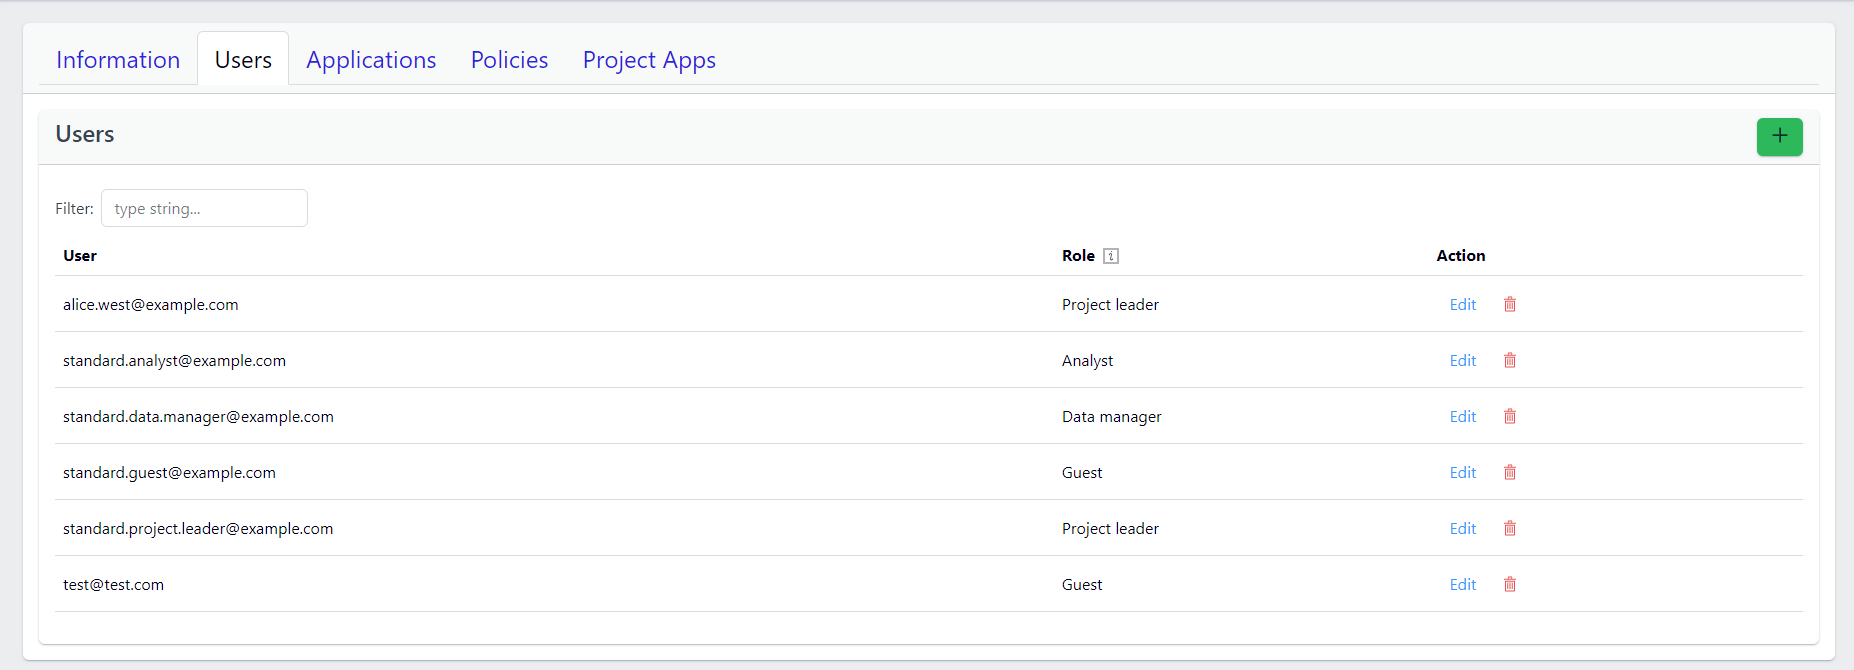Go to the Policies tab

509,60
